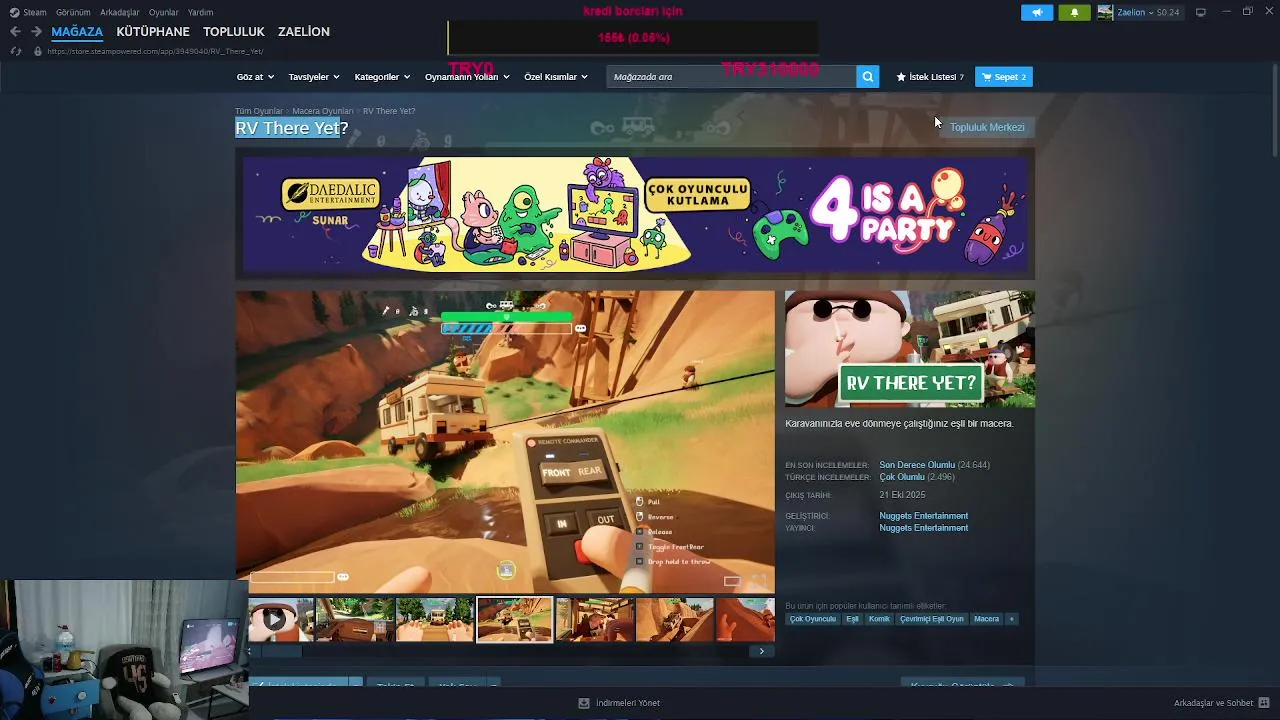This screenshot has width=1280, height=720.
Task: Open publisher Nuggets Entertainment link
Action: 924,528
